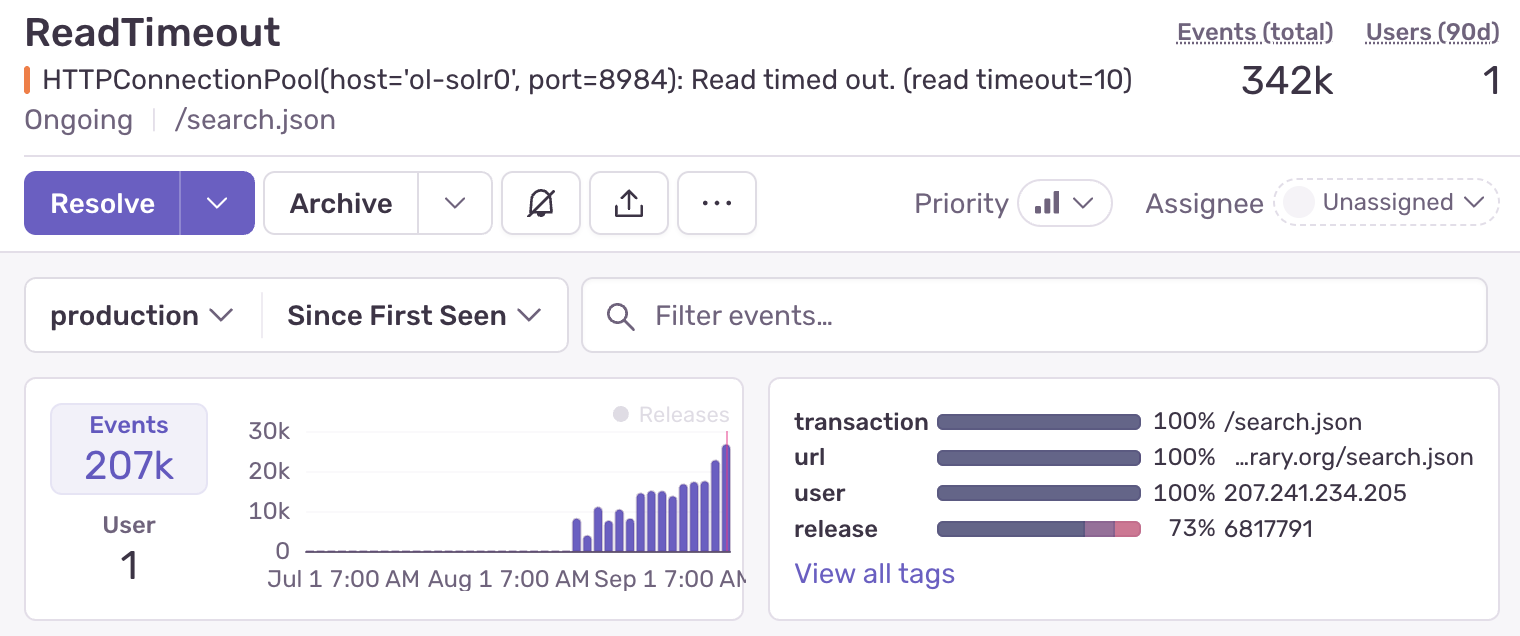The height and width of the screenshot is (636, 1520).
Task: Click the unassigned avatar circle
Action: pyautogui.click(x=1298, y=203)
